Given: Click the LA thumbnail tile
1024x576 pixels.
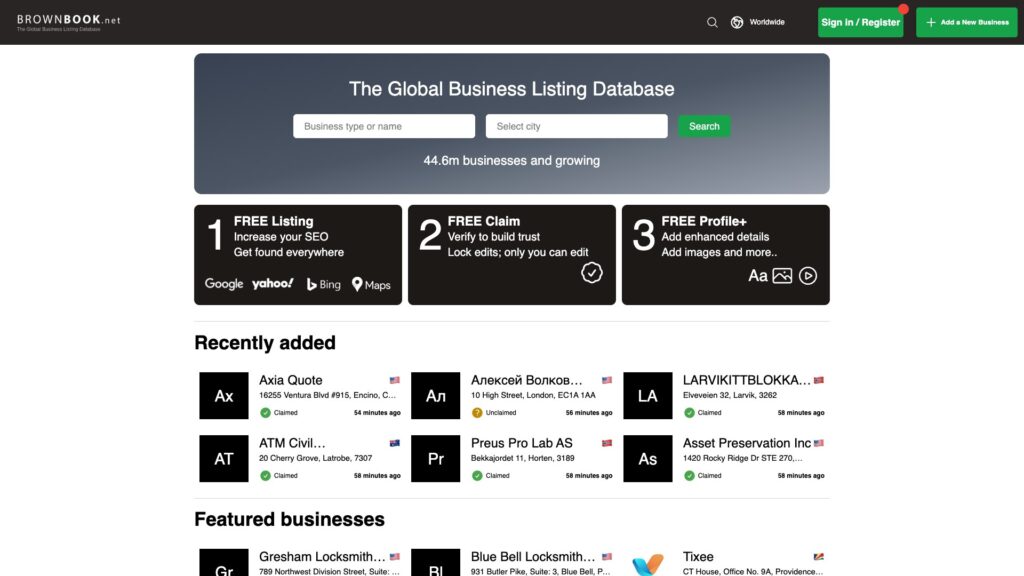Looking at the screenshot, I should (647, 396).
